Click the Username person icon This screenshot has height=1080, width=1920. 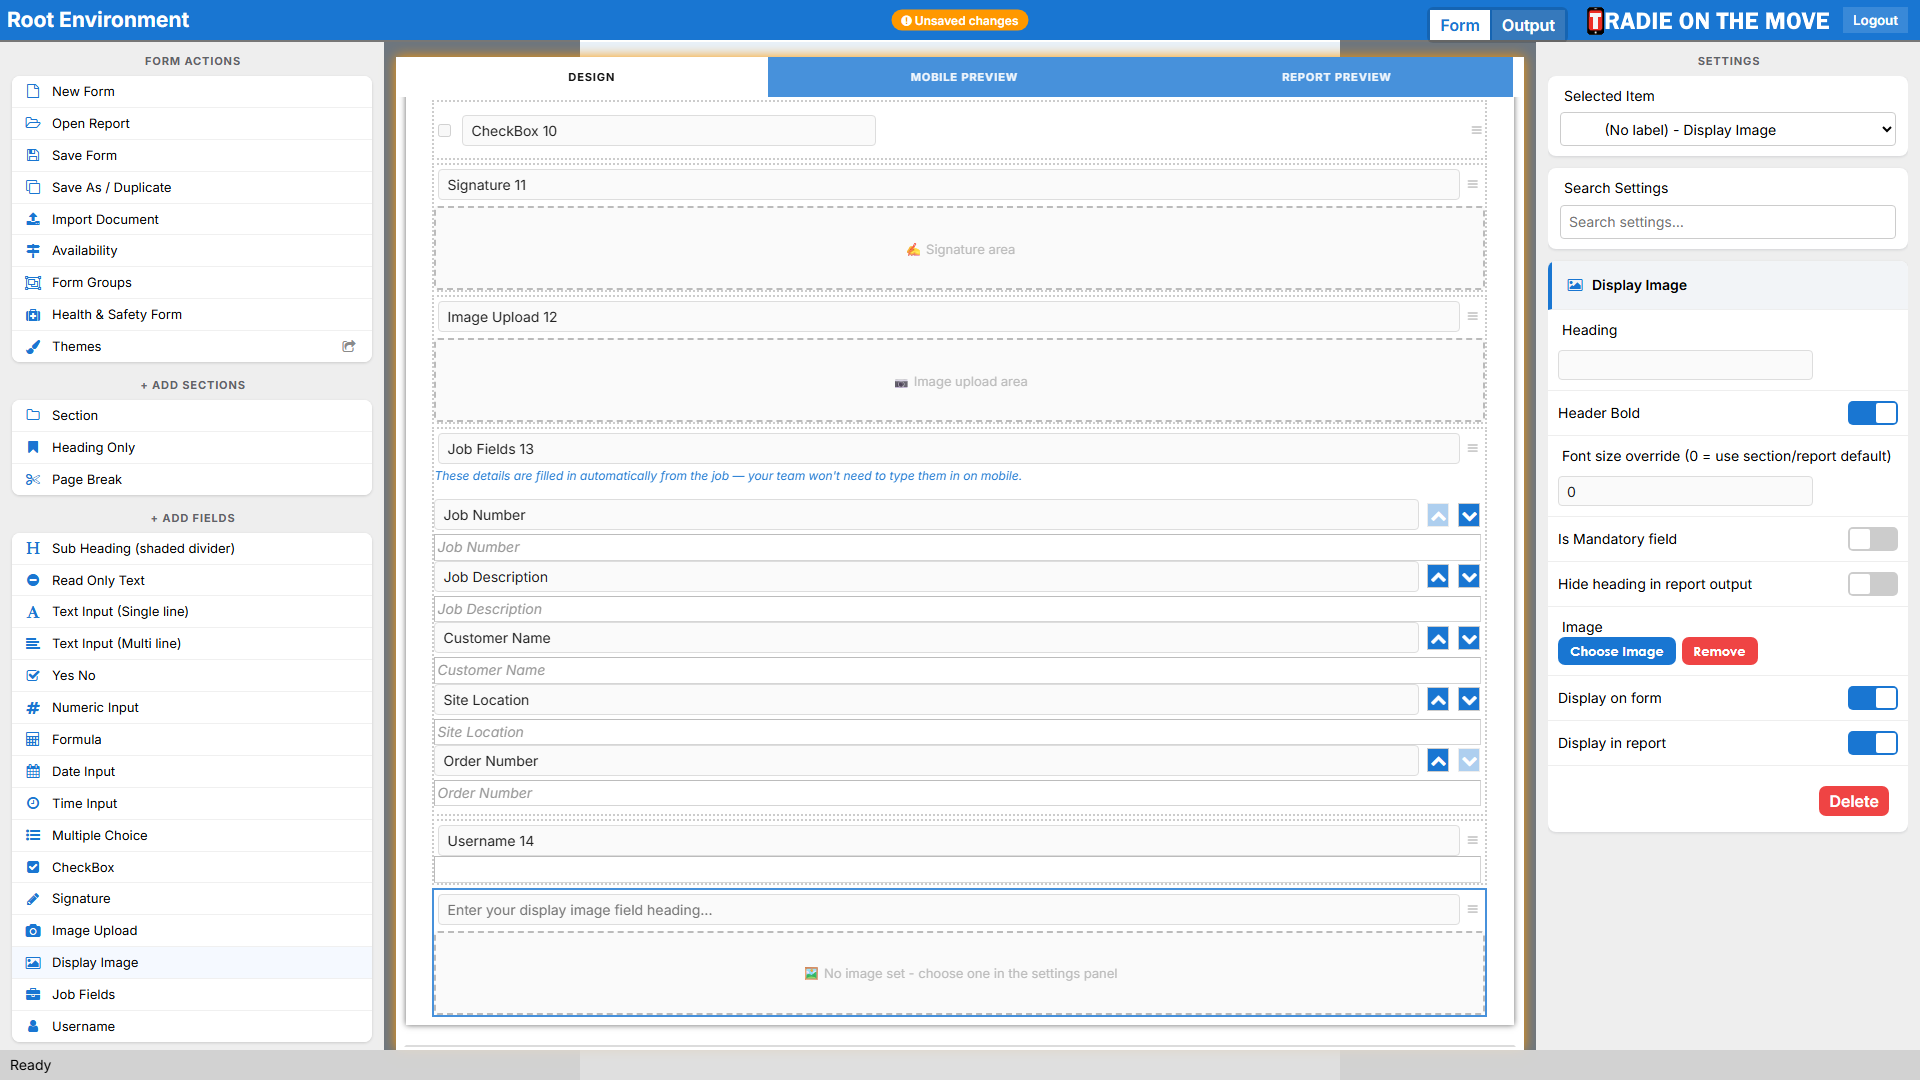click(33, 1026)
